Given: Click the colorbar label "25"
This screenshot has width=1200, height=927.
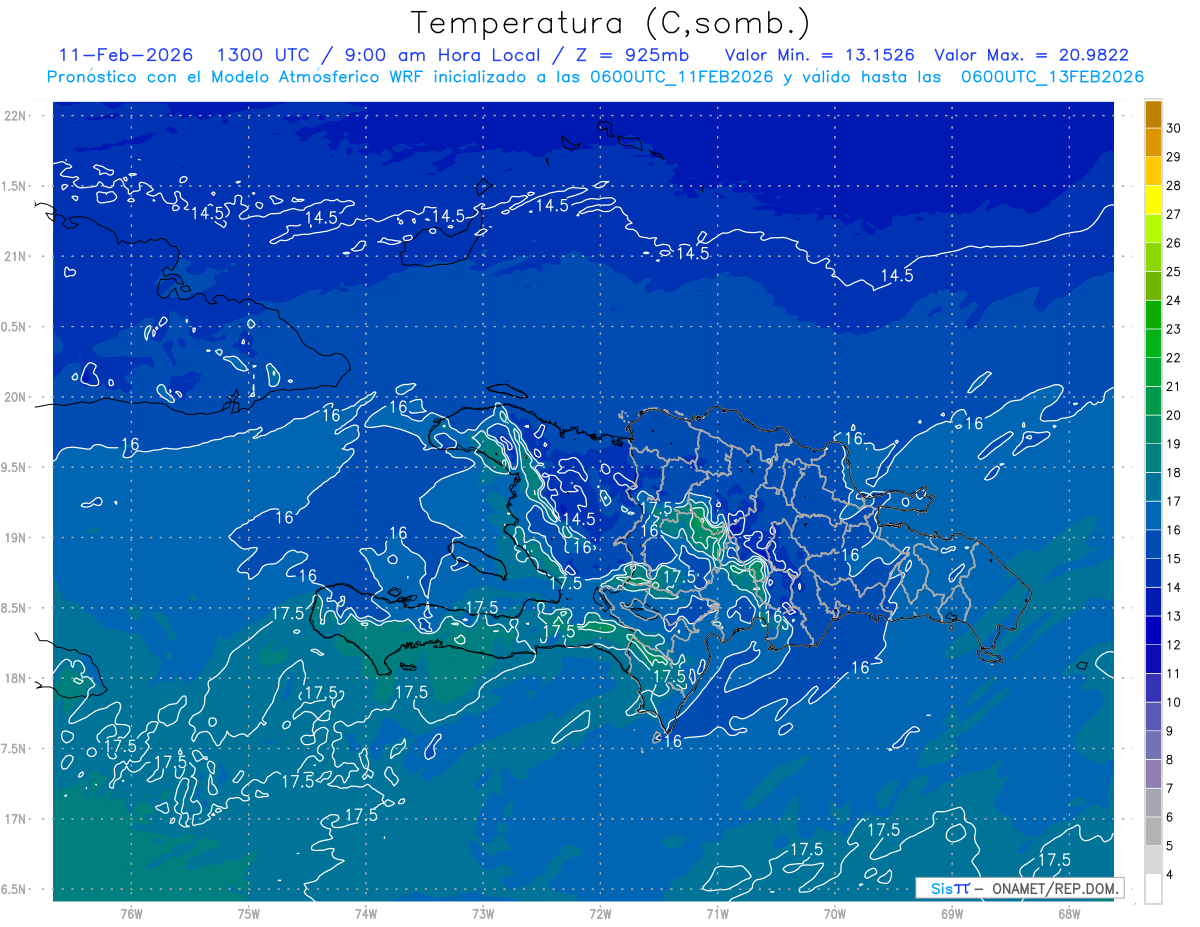Looking at the screenshot, I should pyautogui.click(x=1174, y=271).
